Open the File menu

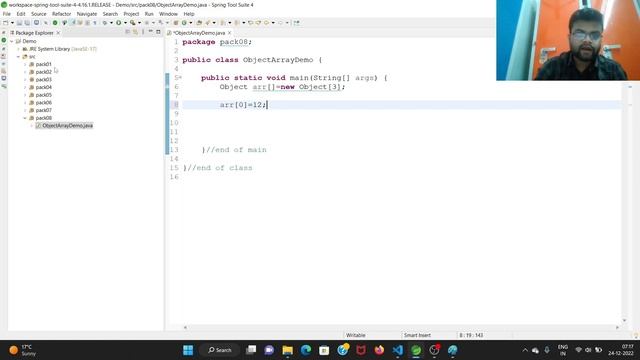[x=7, y=14]
